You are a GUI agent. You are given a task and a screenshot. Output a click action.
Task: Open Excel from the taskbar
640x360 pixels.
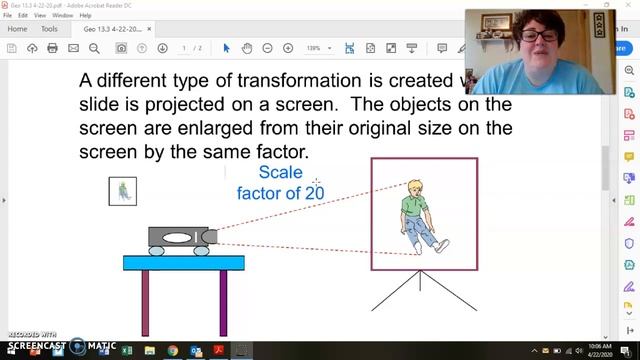pyautogui.click(x=127, y=350)
